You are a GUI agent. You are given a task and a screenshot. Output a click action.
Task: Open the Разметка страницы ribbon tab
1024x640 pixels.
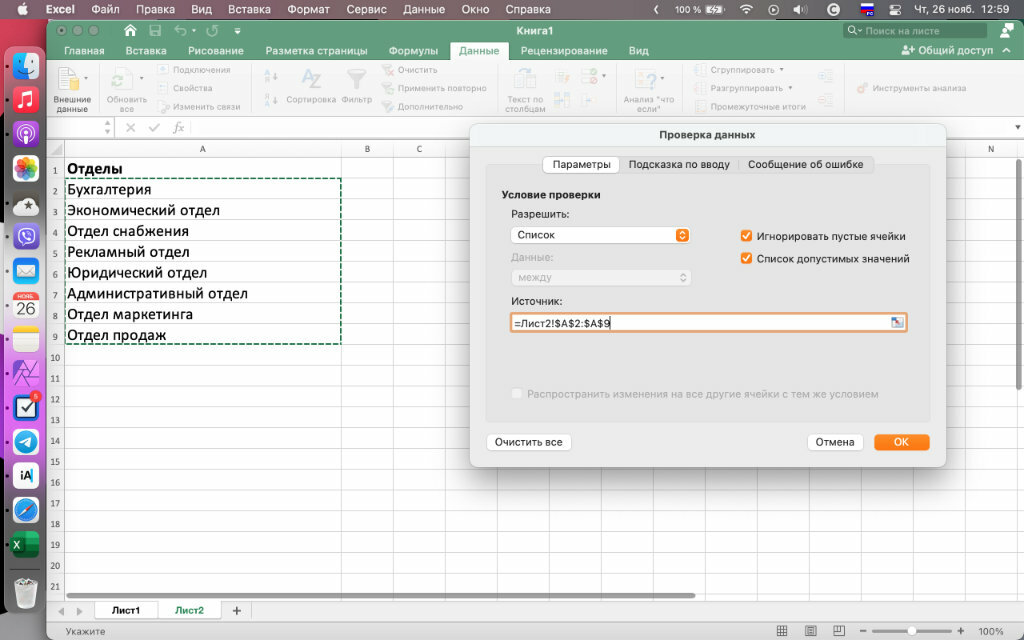point(316,51)
